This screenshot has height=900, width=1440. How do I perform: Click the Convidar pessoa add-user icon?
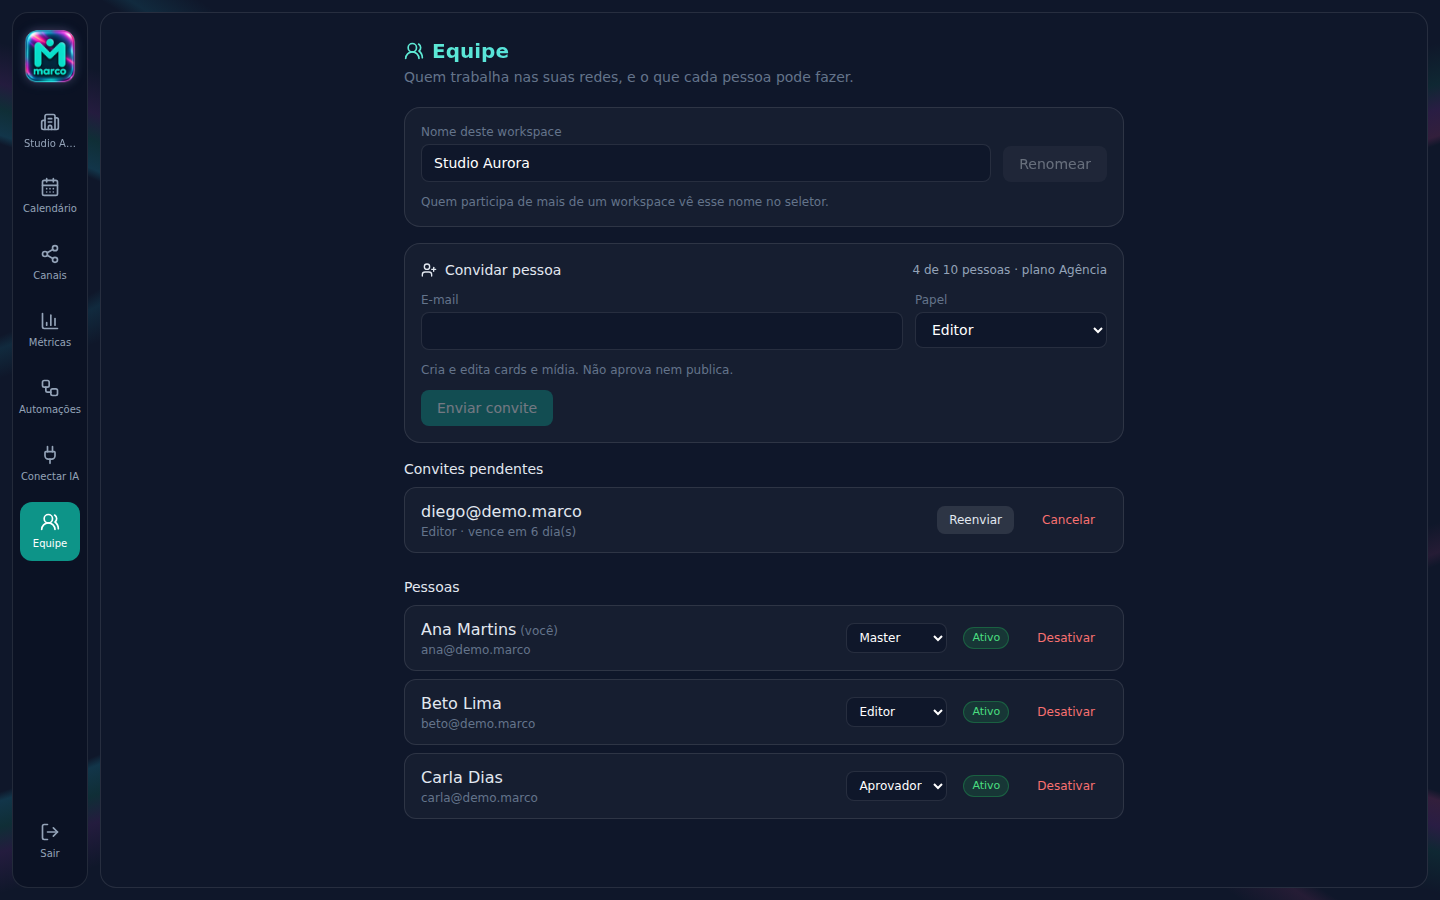tap(429, 270)
